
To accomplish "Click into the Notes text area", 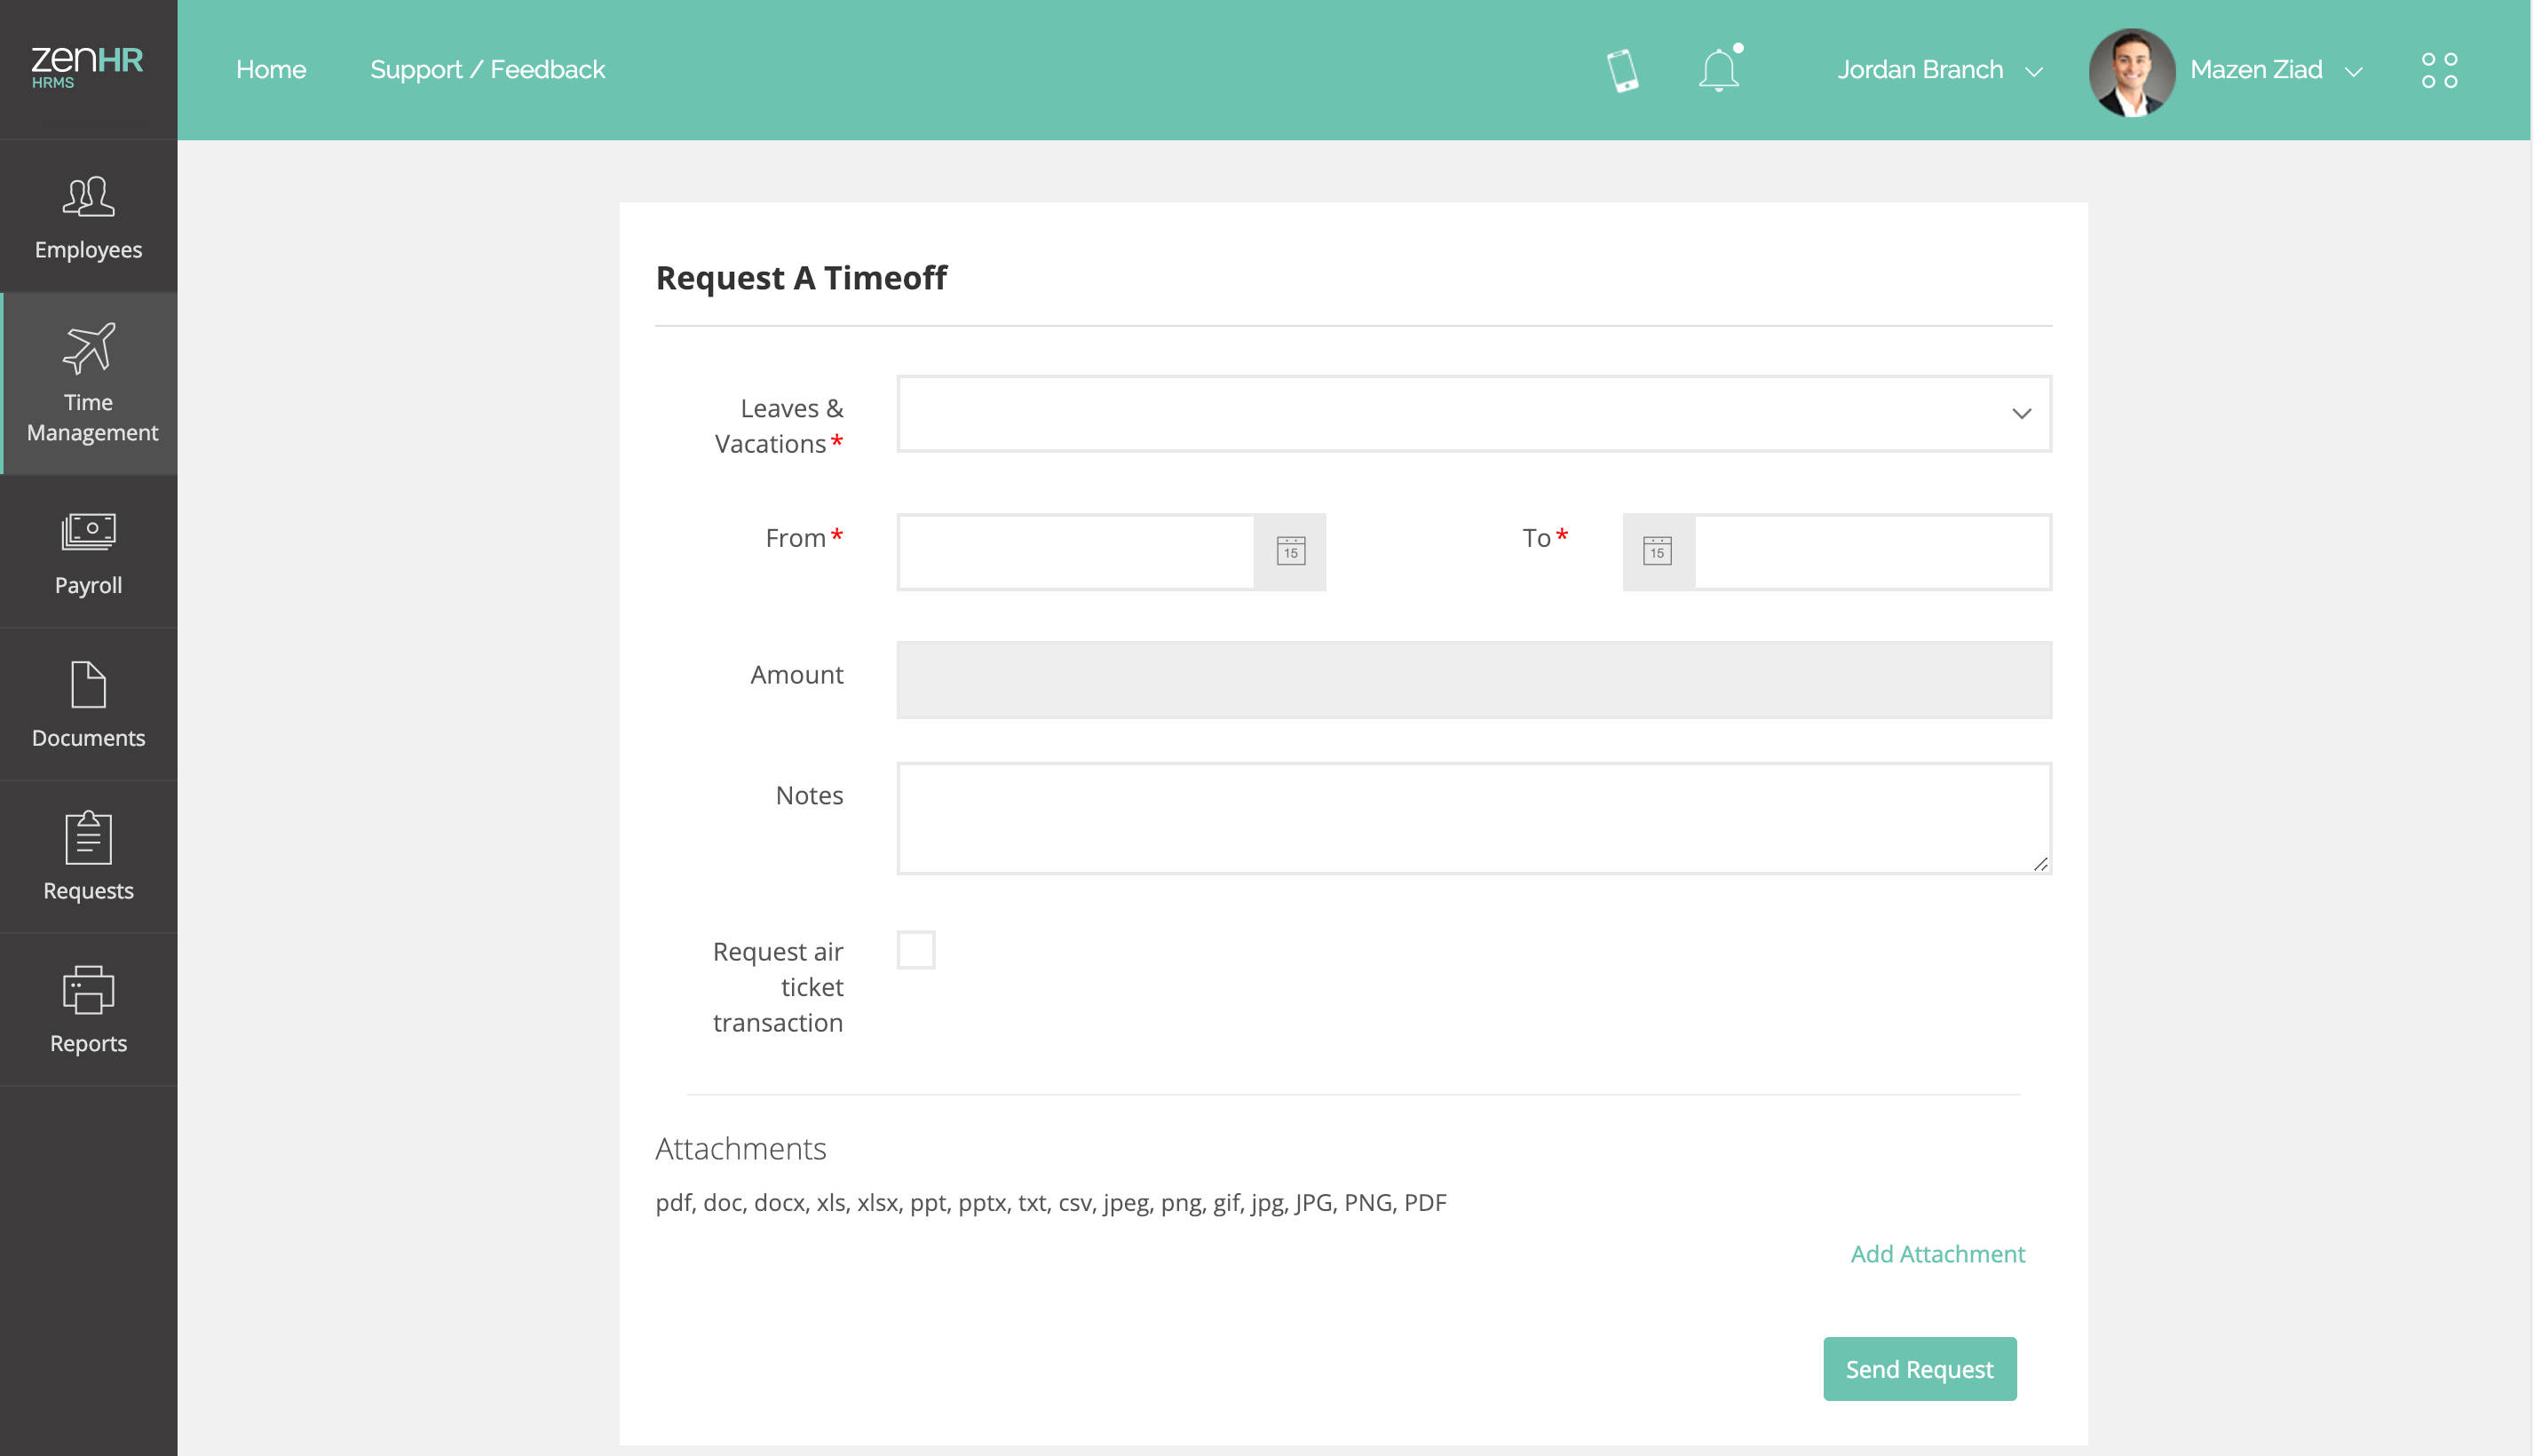I will coord(1473,818).
